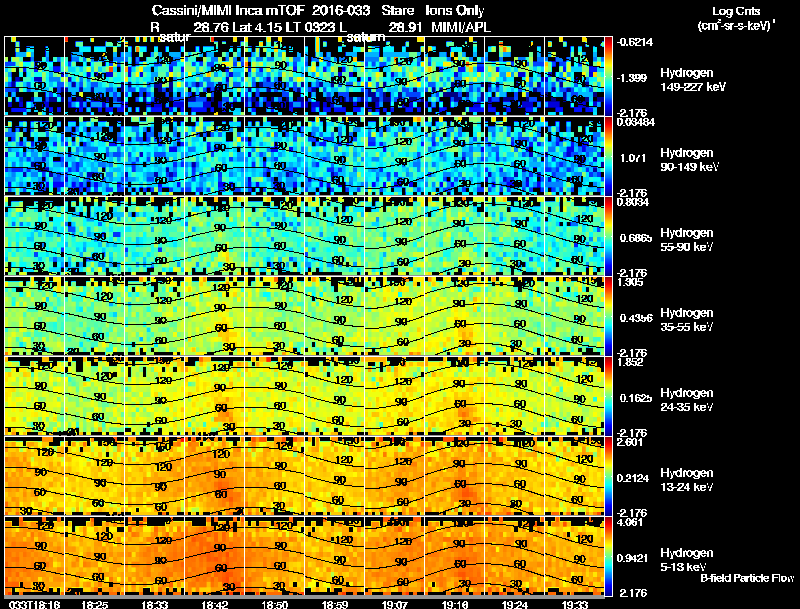The width and height of the screenshot is (800, 609).
Task: Select the "2016-033" date in the title
Action: 341,10
